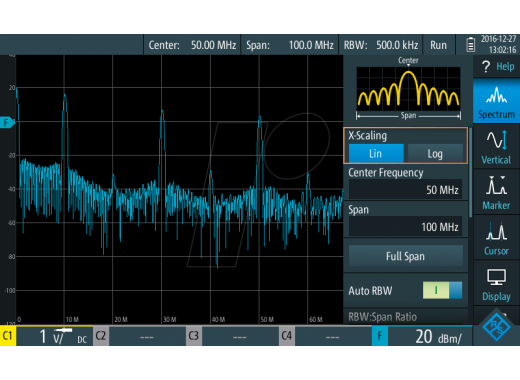Click the 30 M frequency axis label

pos(170,319)
